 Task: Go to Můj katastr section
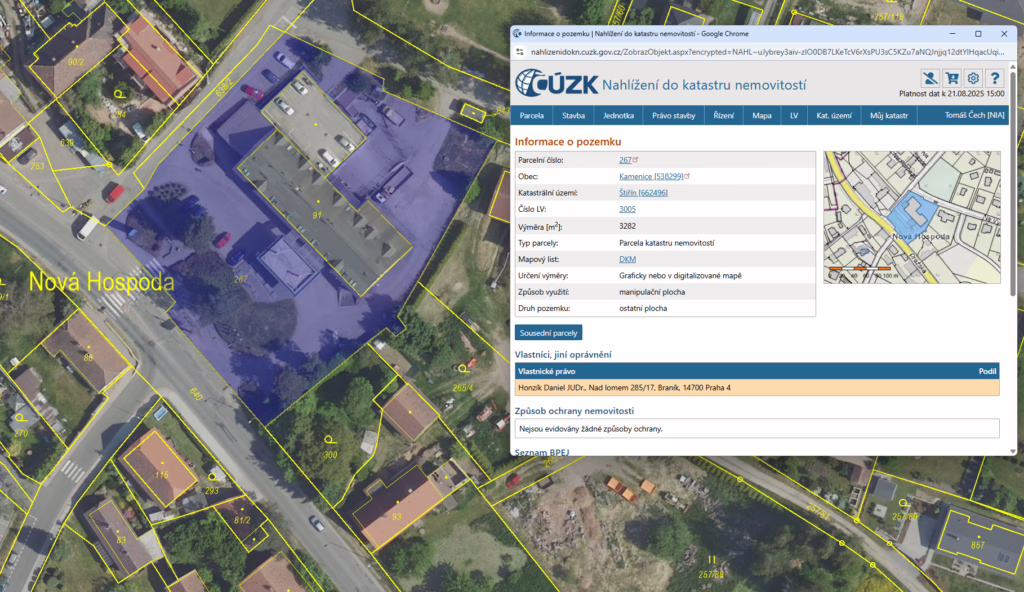pos(888,116)
